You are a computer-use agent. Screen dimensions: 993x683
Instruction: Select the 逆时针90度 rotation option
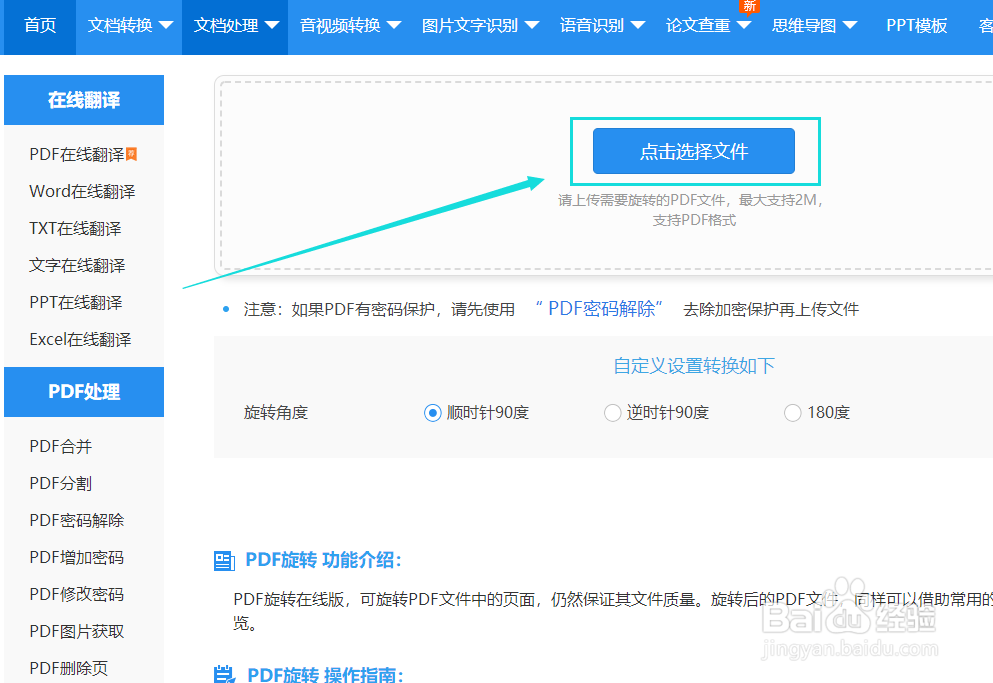[x=612, y=412]
